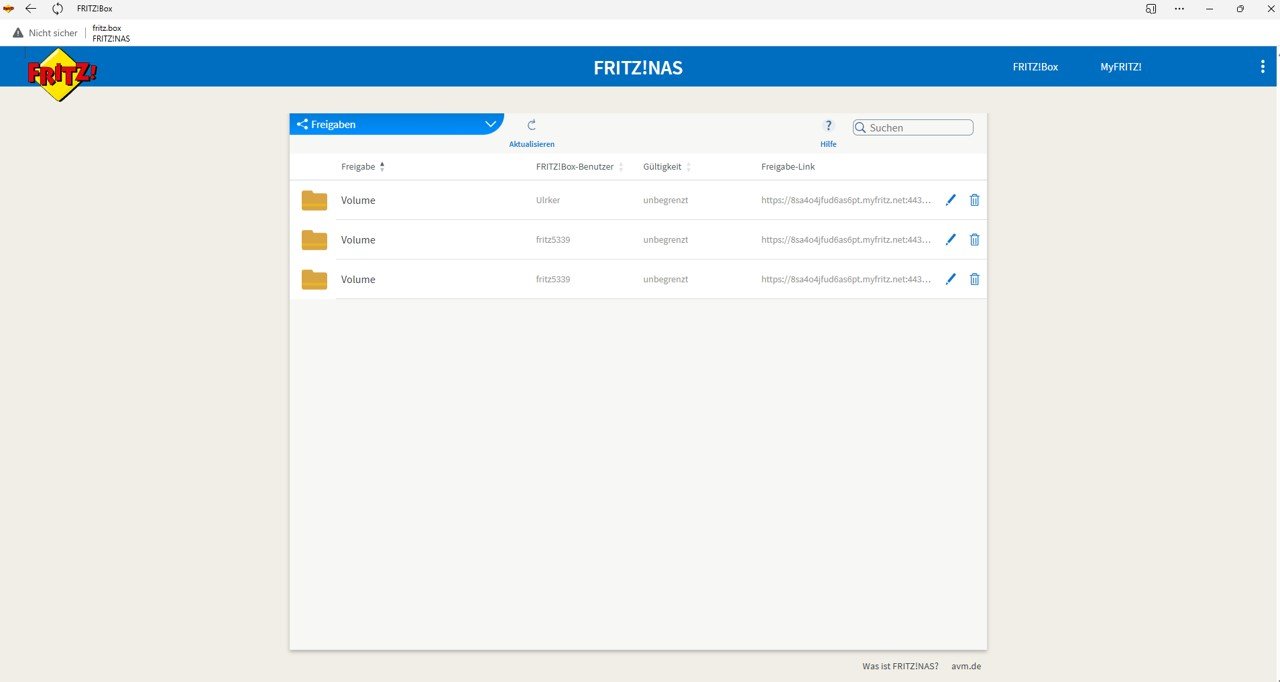1280x682 pixels.
Task: Click the Aktualisieren refresh icon
Action: [x=532, y=125]
